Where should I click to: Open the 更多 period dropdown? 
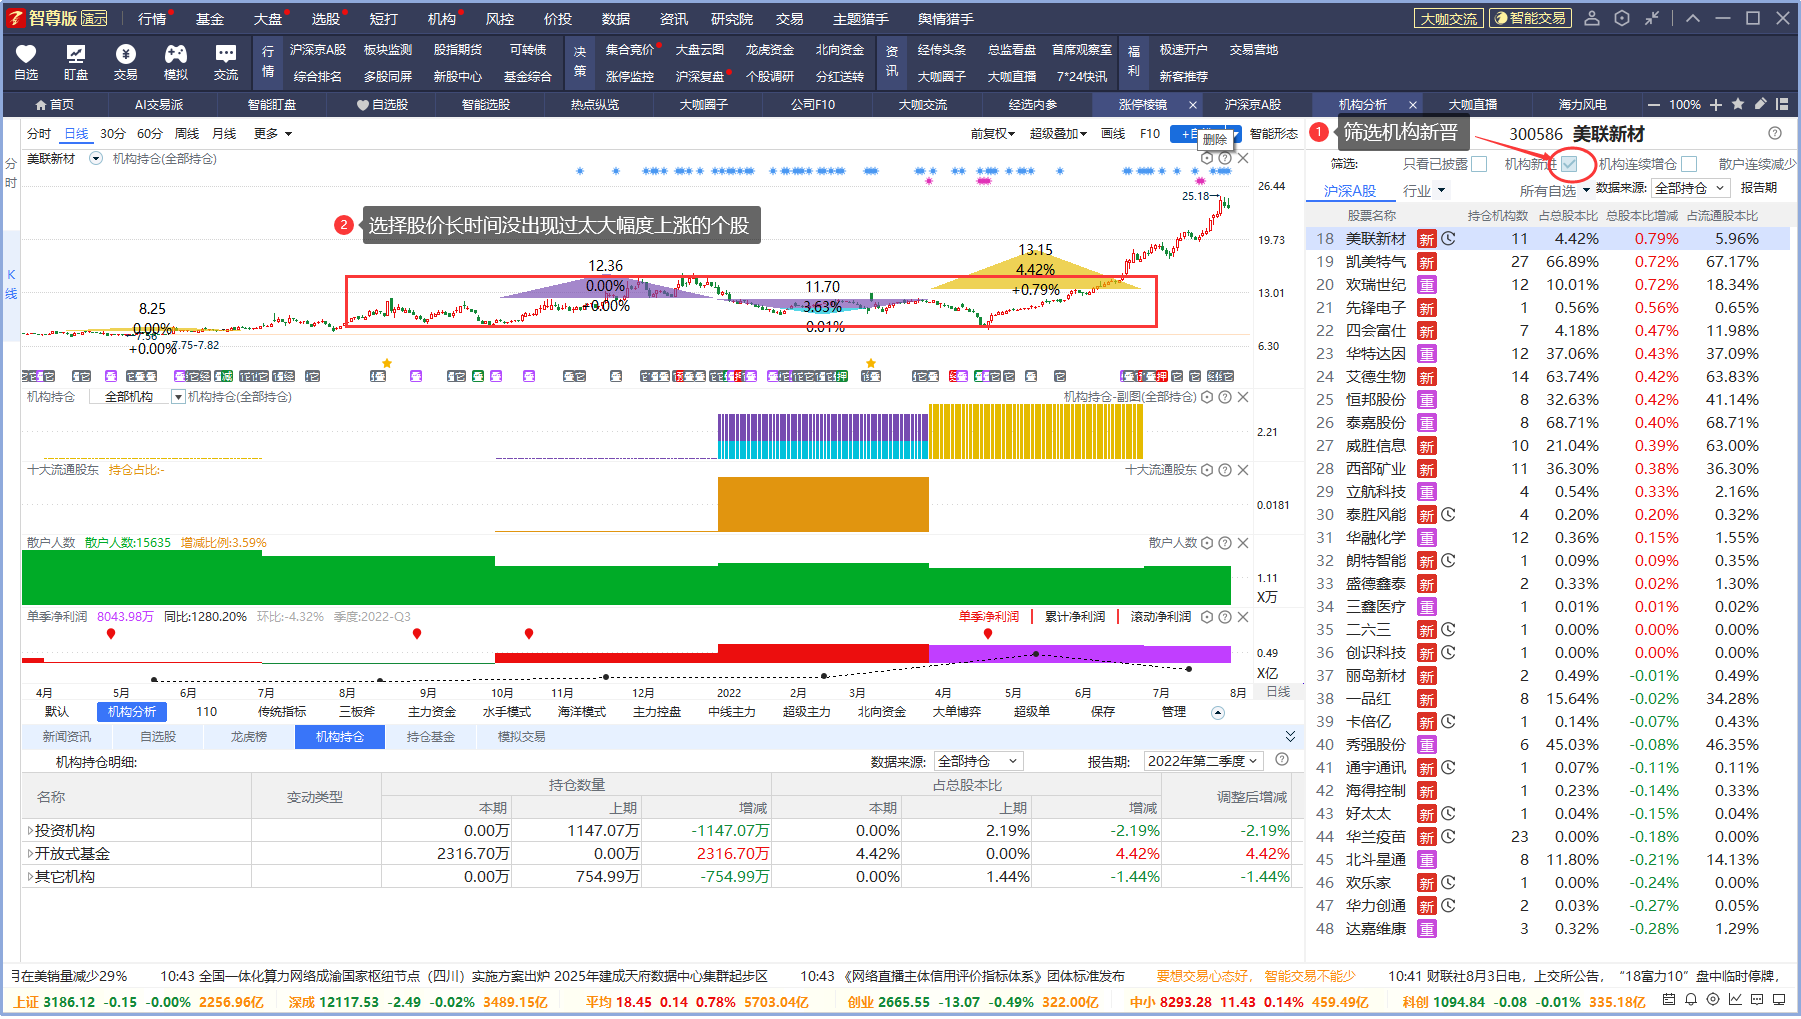pos(272,134)
